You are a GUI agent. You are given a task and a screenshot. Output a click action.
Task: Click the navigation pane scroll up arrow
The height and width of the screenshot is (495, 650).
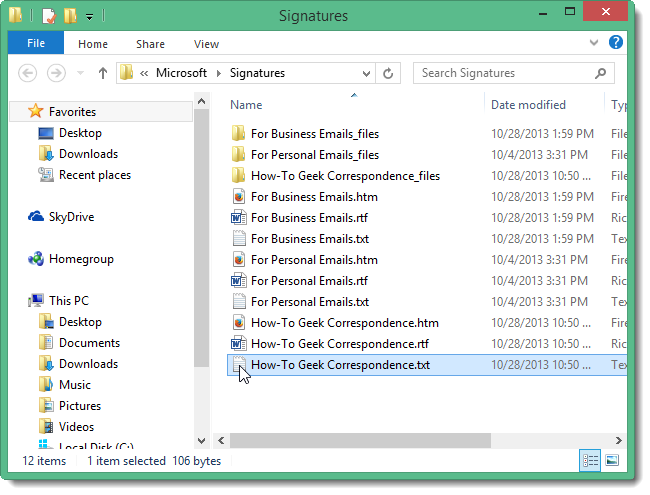coord(201,101)
